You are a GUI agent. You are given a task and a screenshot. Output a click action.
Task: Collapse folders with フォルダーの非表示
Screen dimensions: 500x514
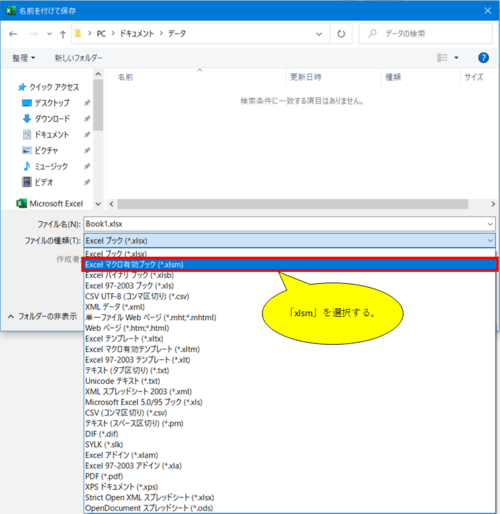(x=42, y=316)
